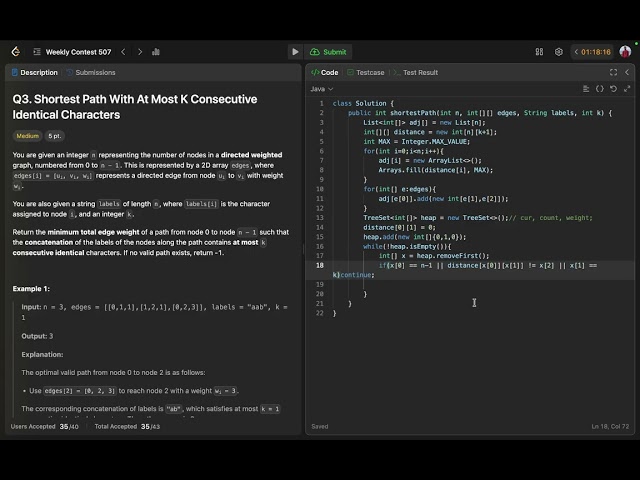Screen dimensions: 640x480
Task: Click the Ln 18, Col 72 status
Action: 610,427
